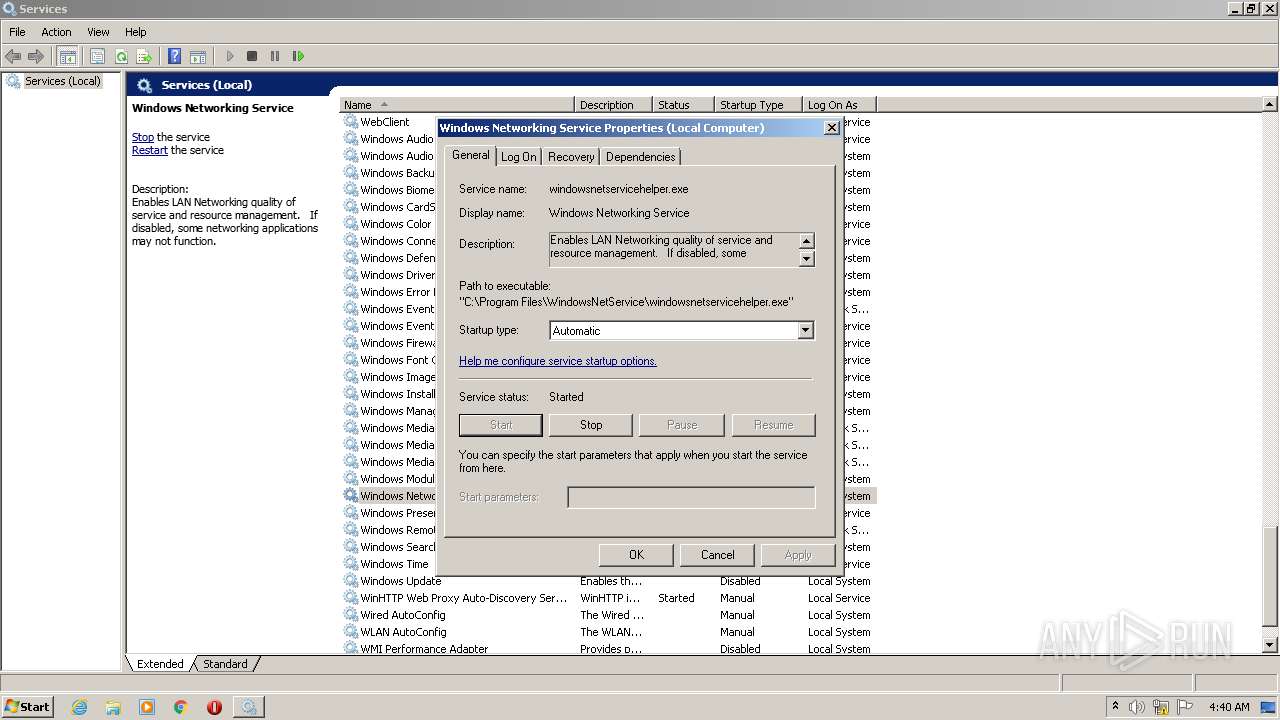This screenshot has width=1280, height=720.
Task: Open the View menu
Action: click(x=98, y=32)
